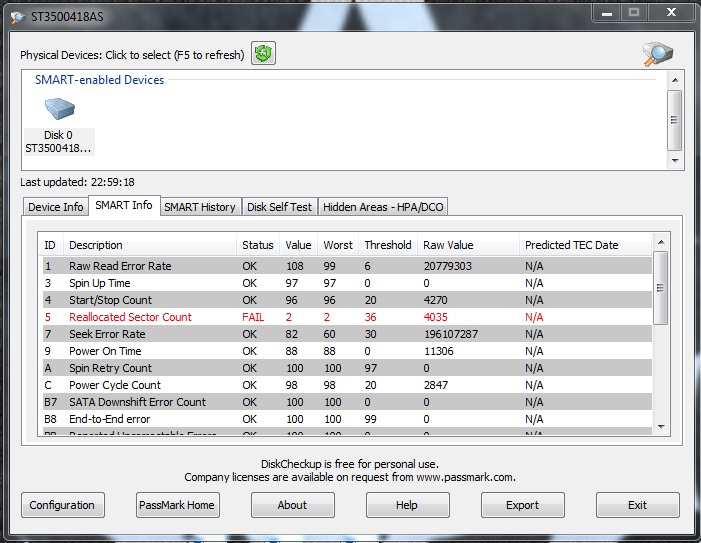Sort by the Description column header
The height and width of the screenshot is (543, 701).
150,245
